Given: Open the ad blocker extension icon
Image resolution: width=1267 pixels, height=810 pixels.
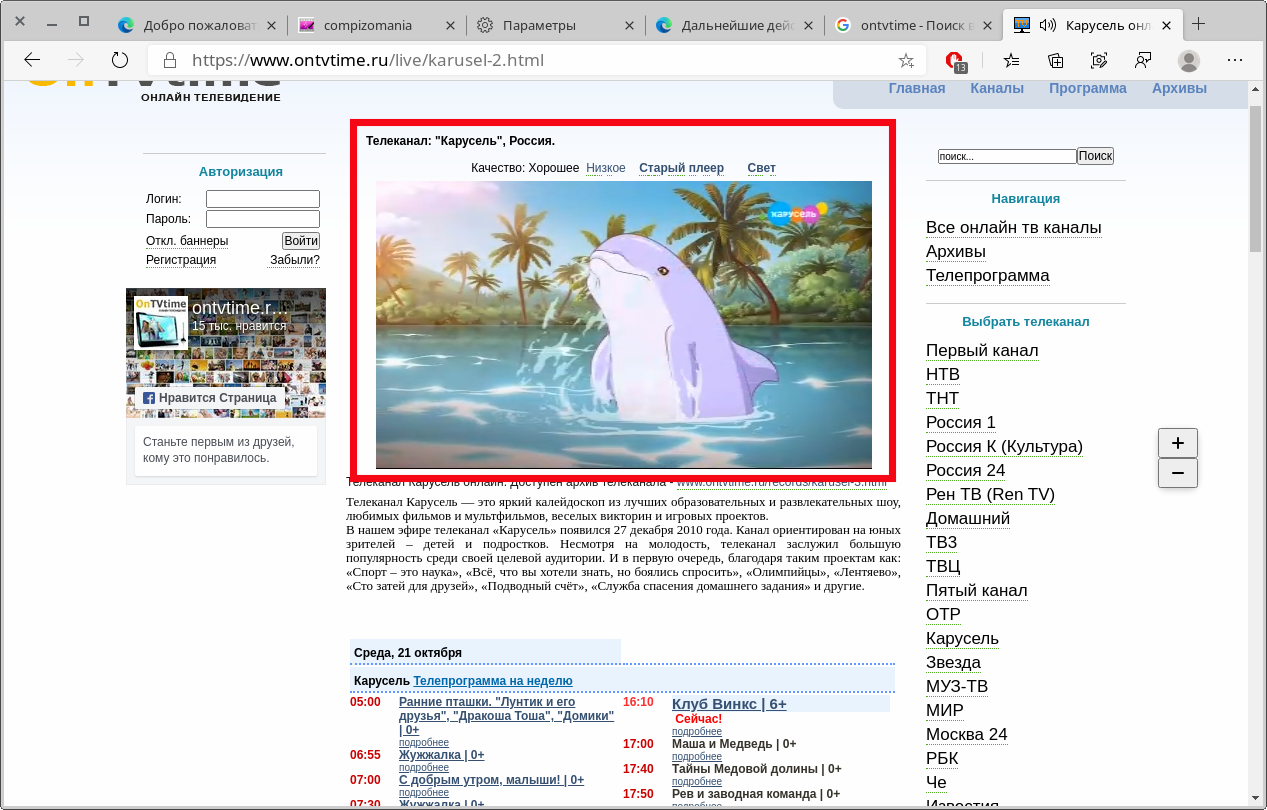Looking at the screenshot, I should click(955, 61).
